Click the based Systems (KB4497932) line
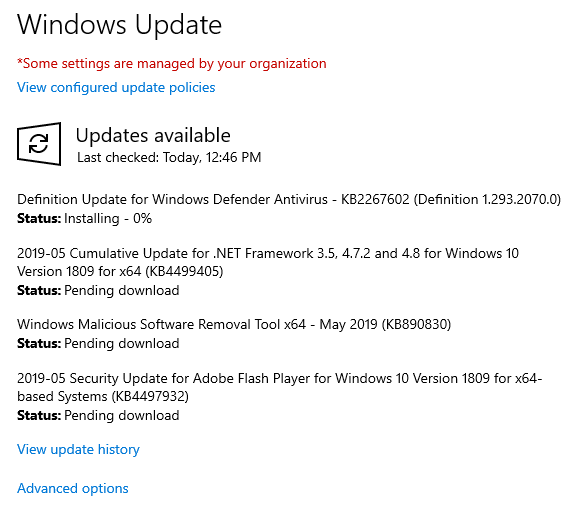The height and width of the screenshot is (527, 579). (x=103, y=396)
